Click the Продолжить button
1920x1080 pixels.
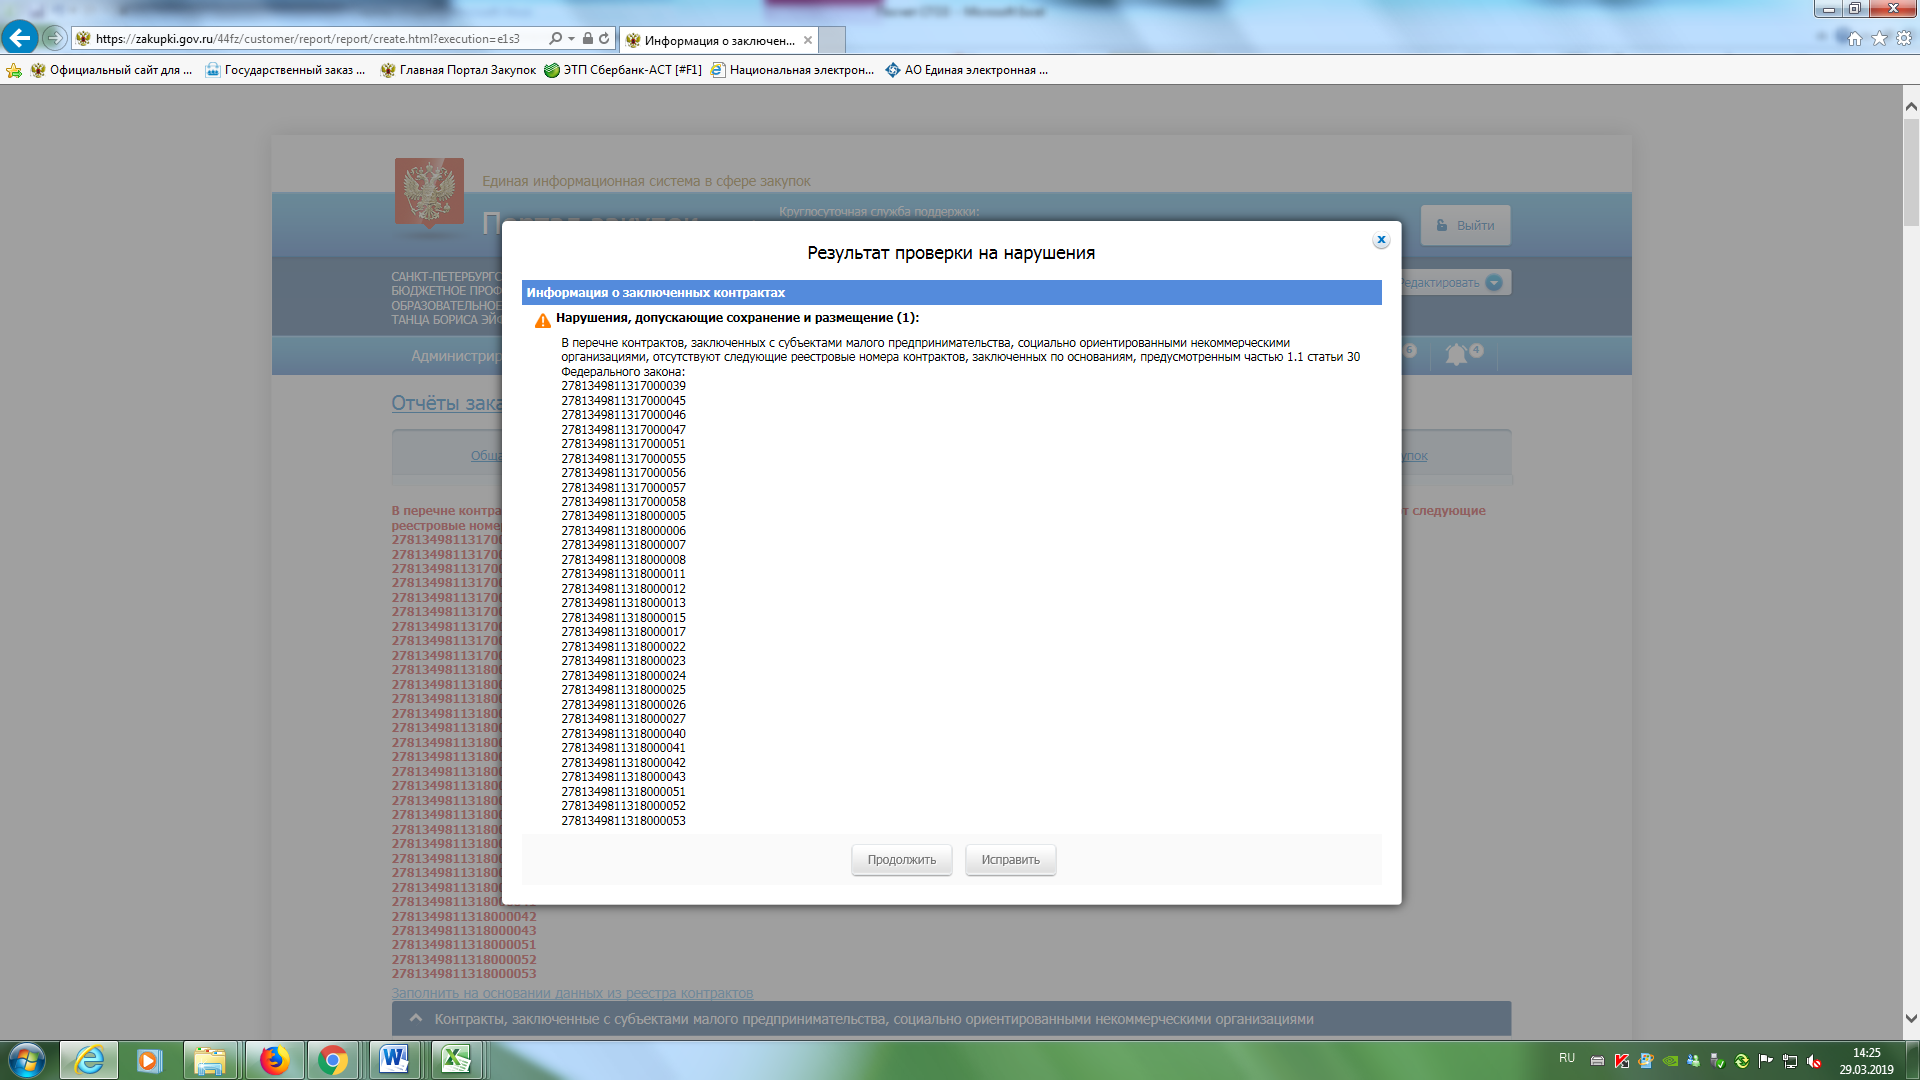pos(901,860)
